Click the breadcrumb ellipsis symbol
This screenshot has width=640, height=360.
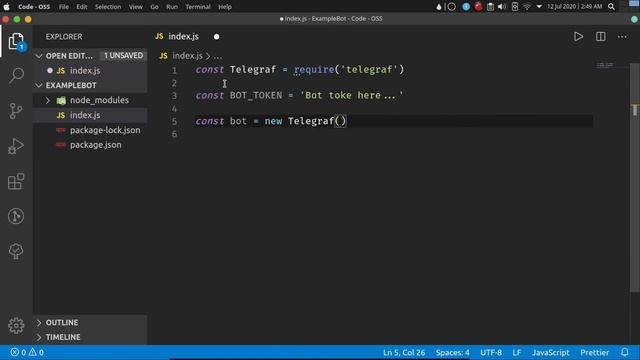218,56
